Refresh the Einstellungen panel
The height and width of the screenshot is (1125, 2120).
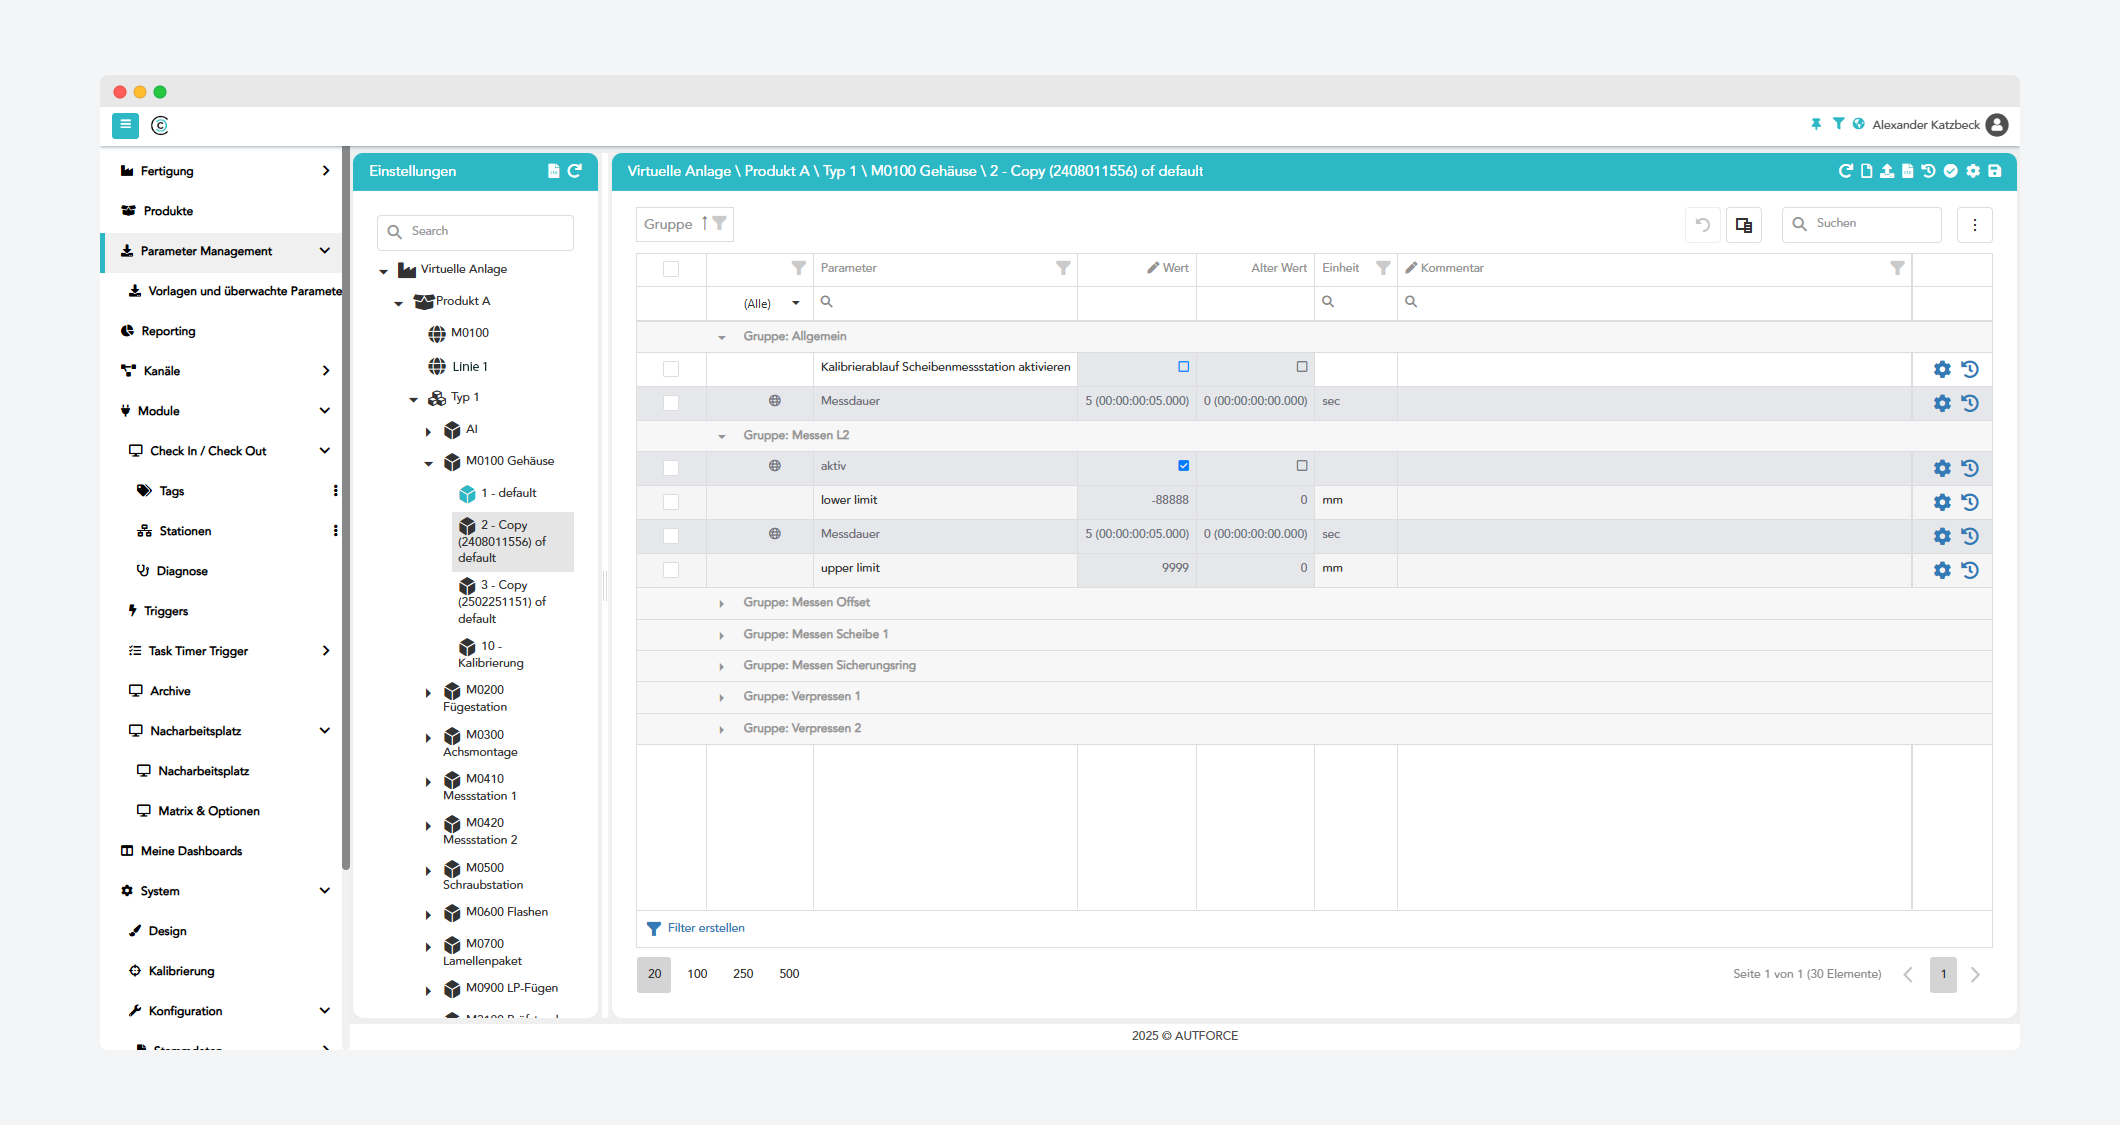(x=575, y=171)
